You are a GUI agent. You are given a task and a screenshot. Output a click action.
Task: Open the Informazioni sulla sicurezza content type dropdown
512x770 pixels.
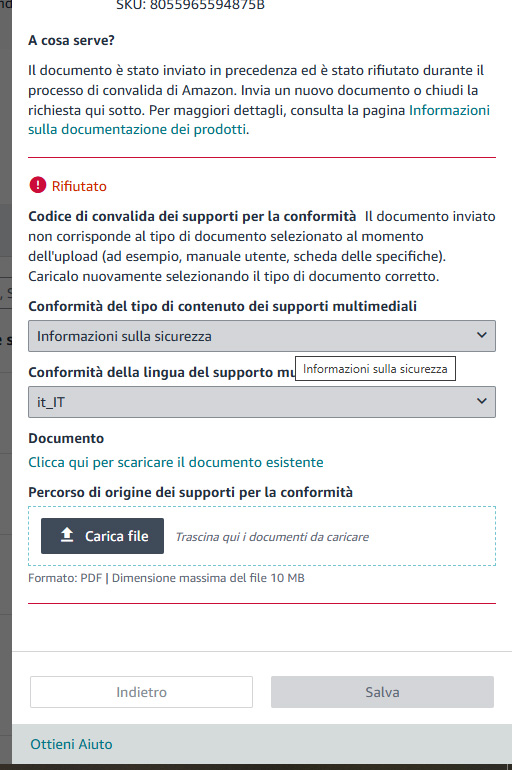(x=262, y=336)
